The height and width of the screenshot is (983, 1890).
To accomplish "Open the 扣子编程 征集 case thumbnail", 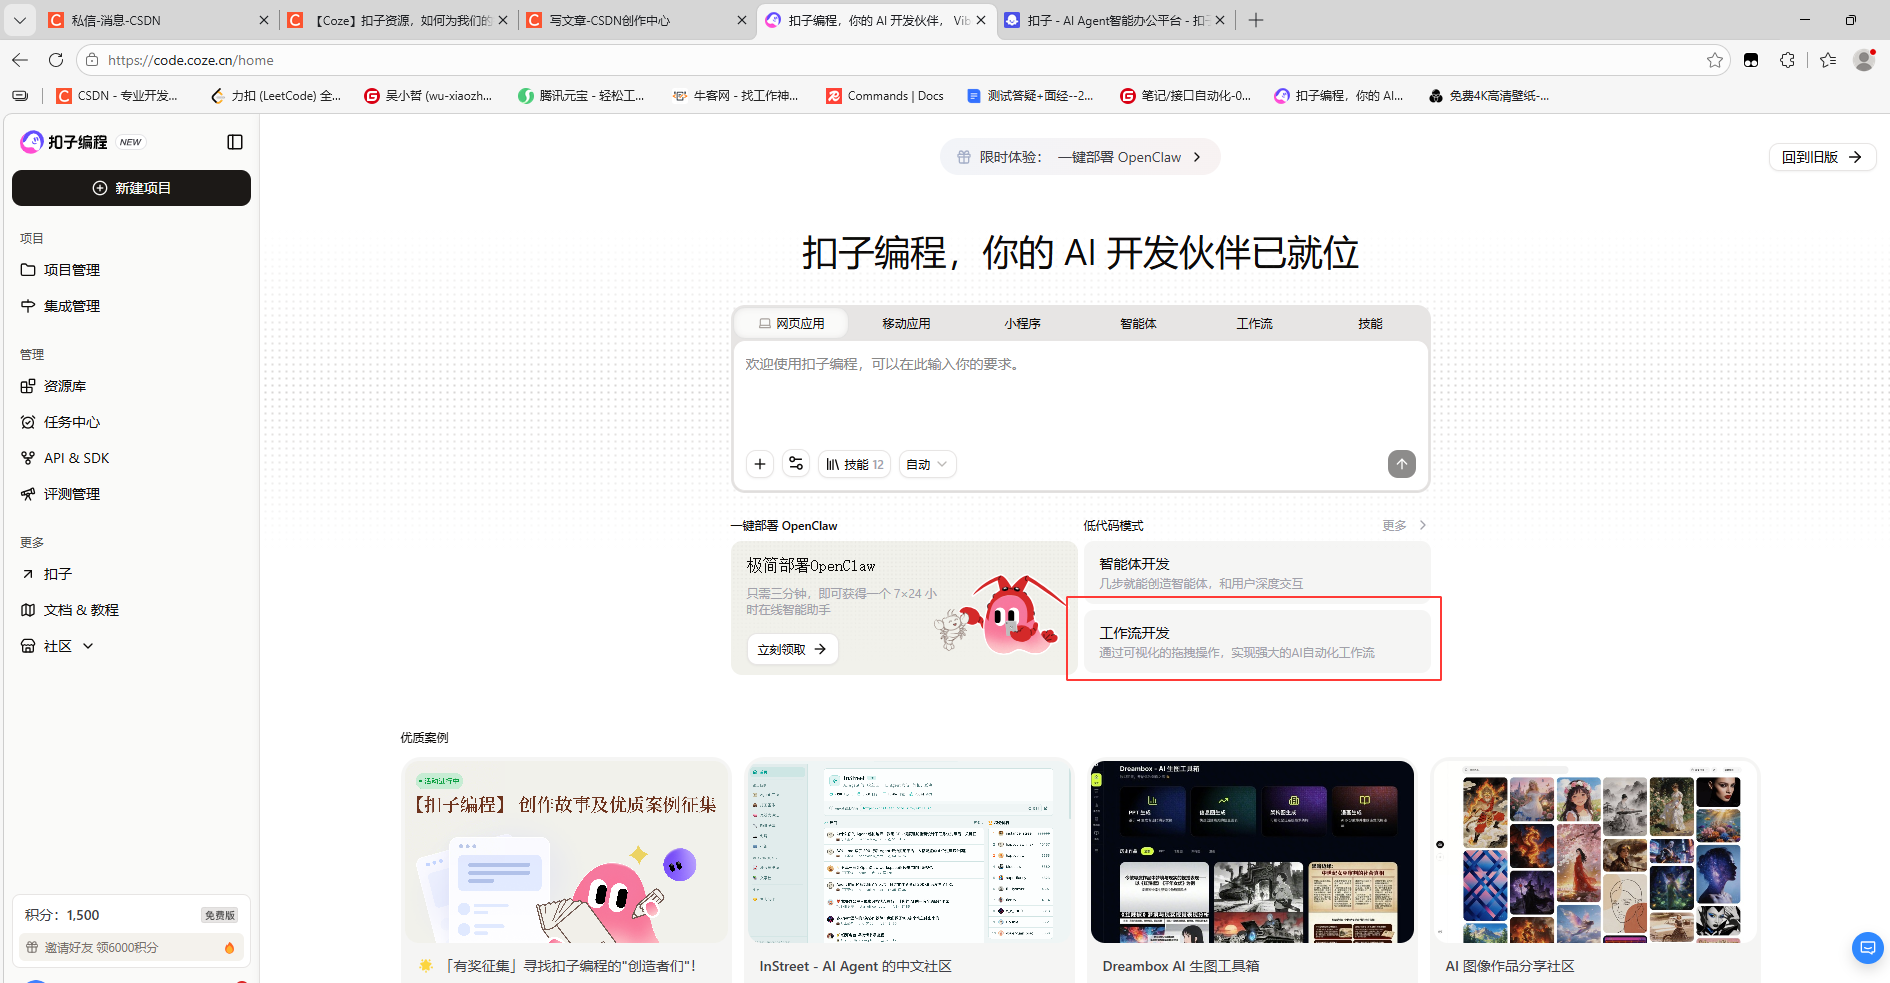I will [x=565, y=851].
